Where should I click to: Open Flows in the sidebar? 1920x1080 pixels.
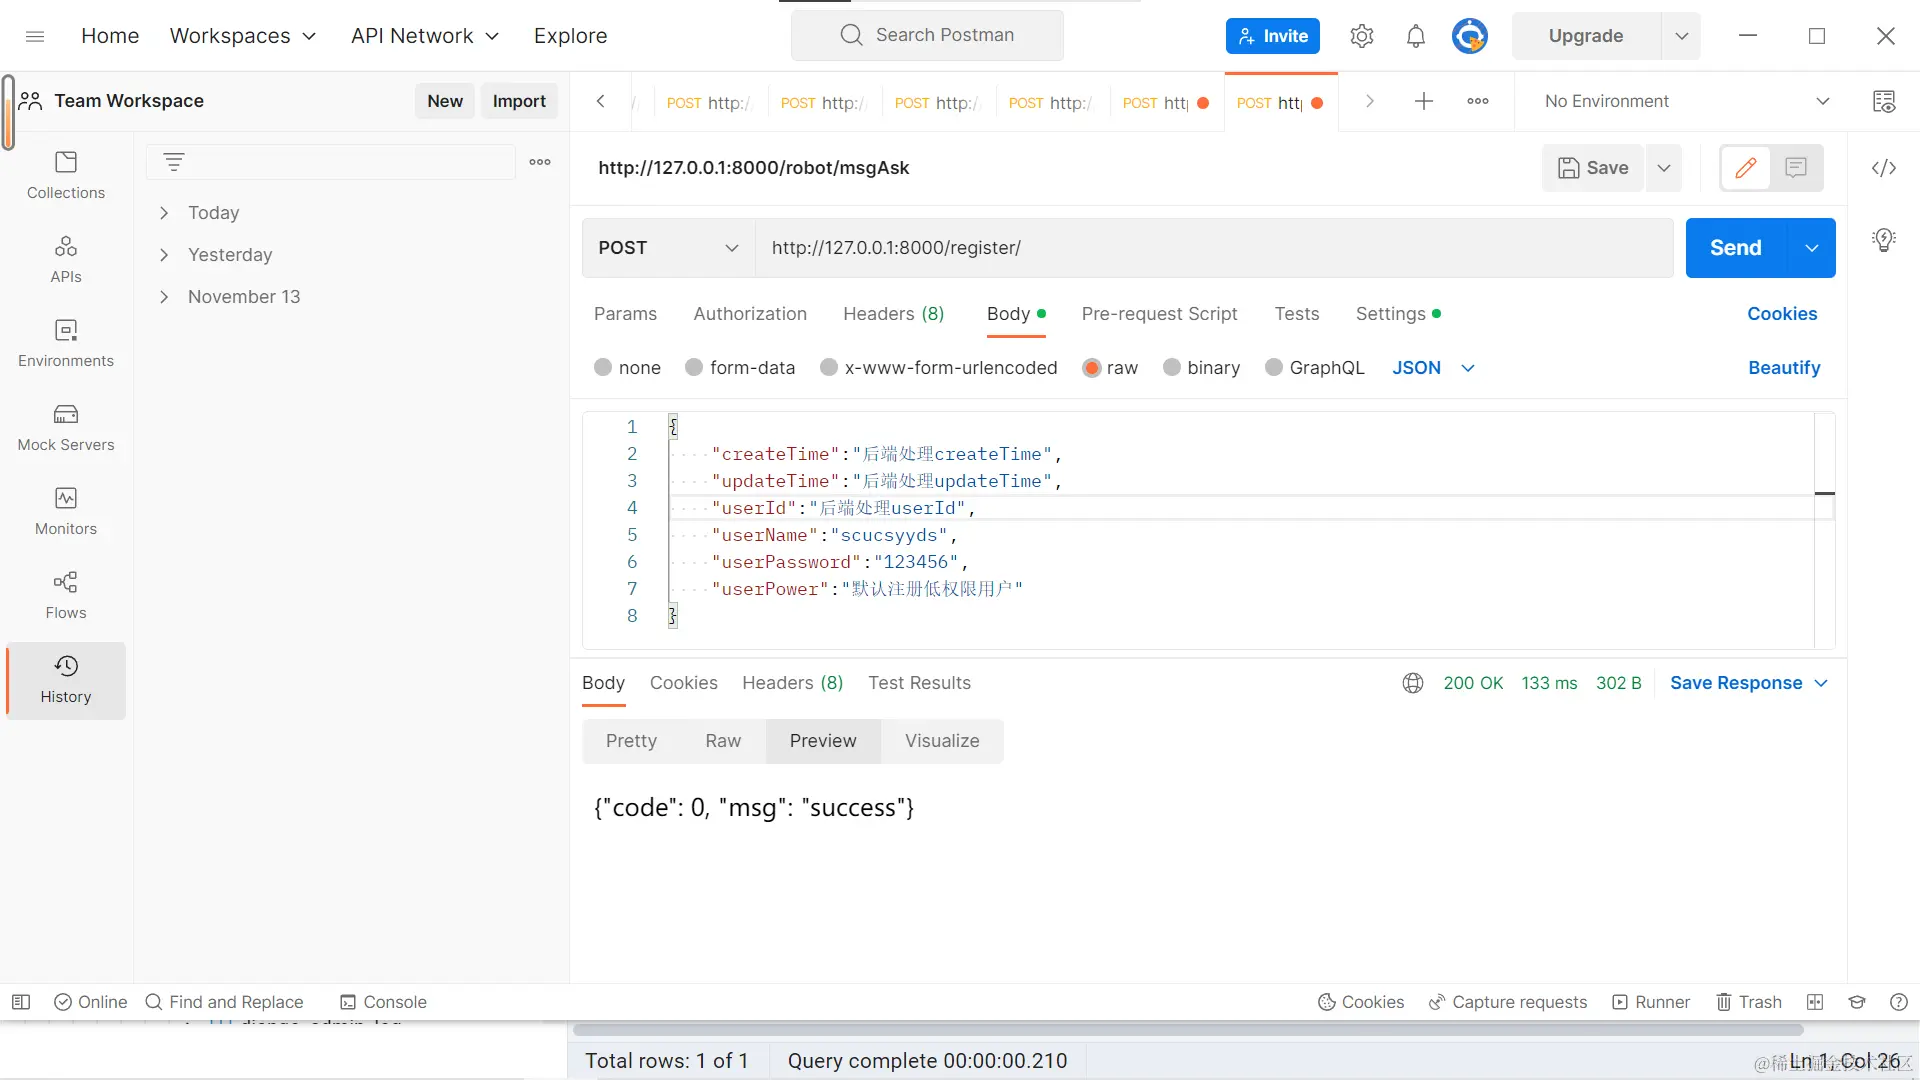click(66, 595)
